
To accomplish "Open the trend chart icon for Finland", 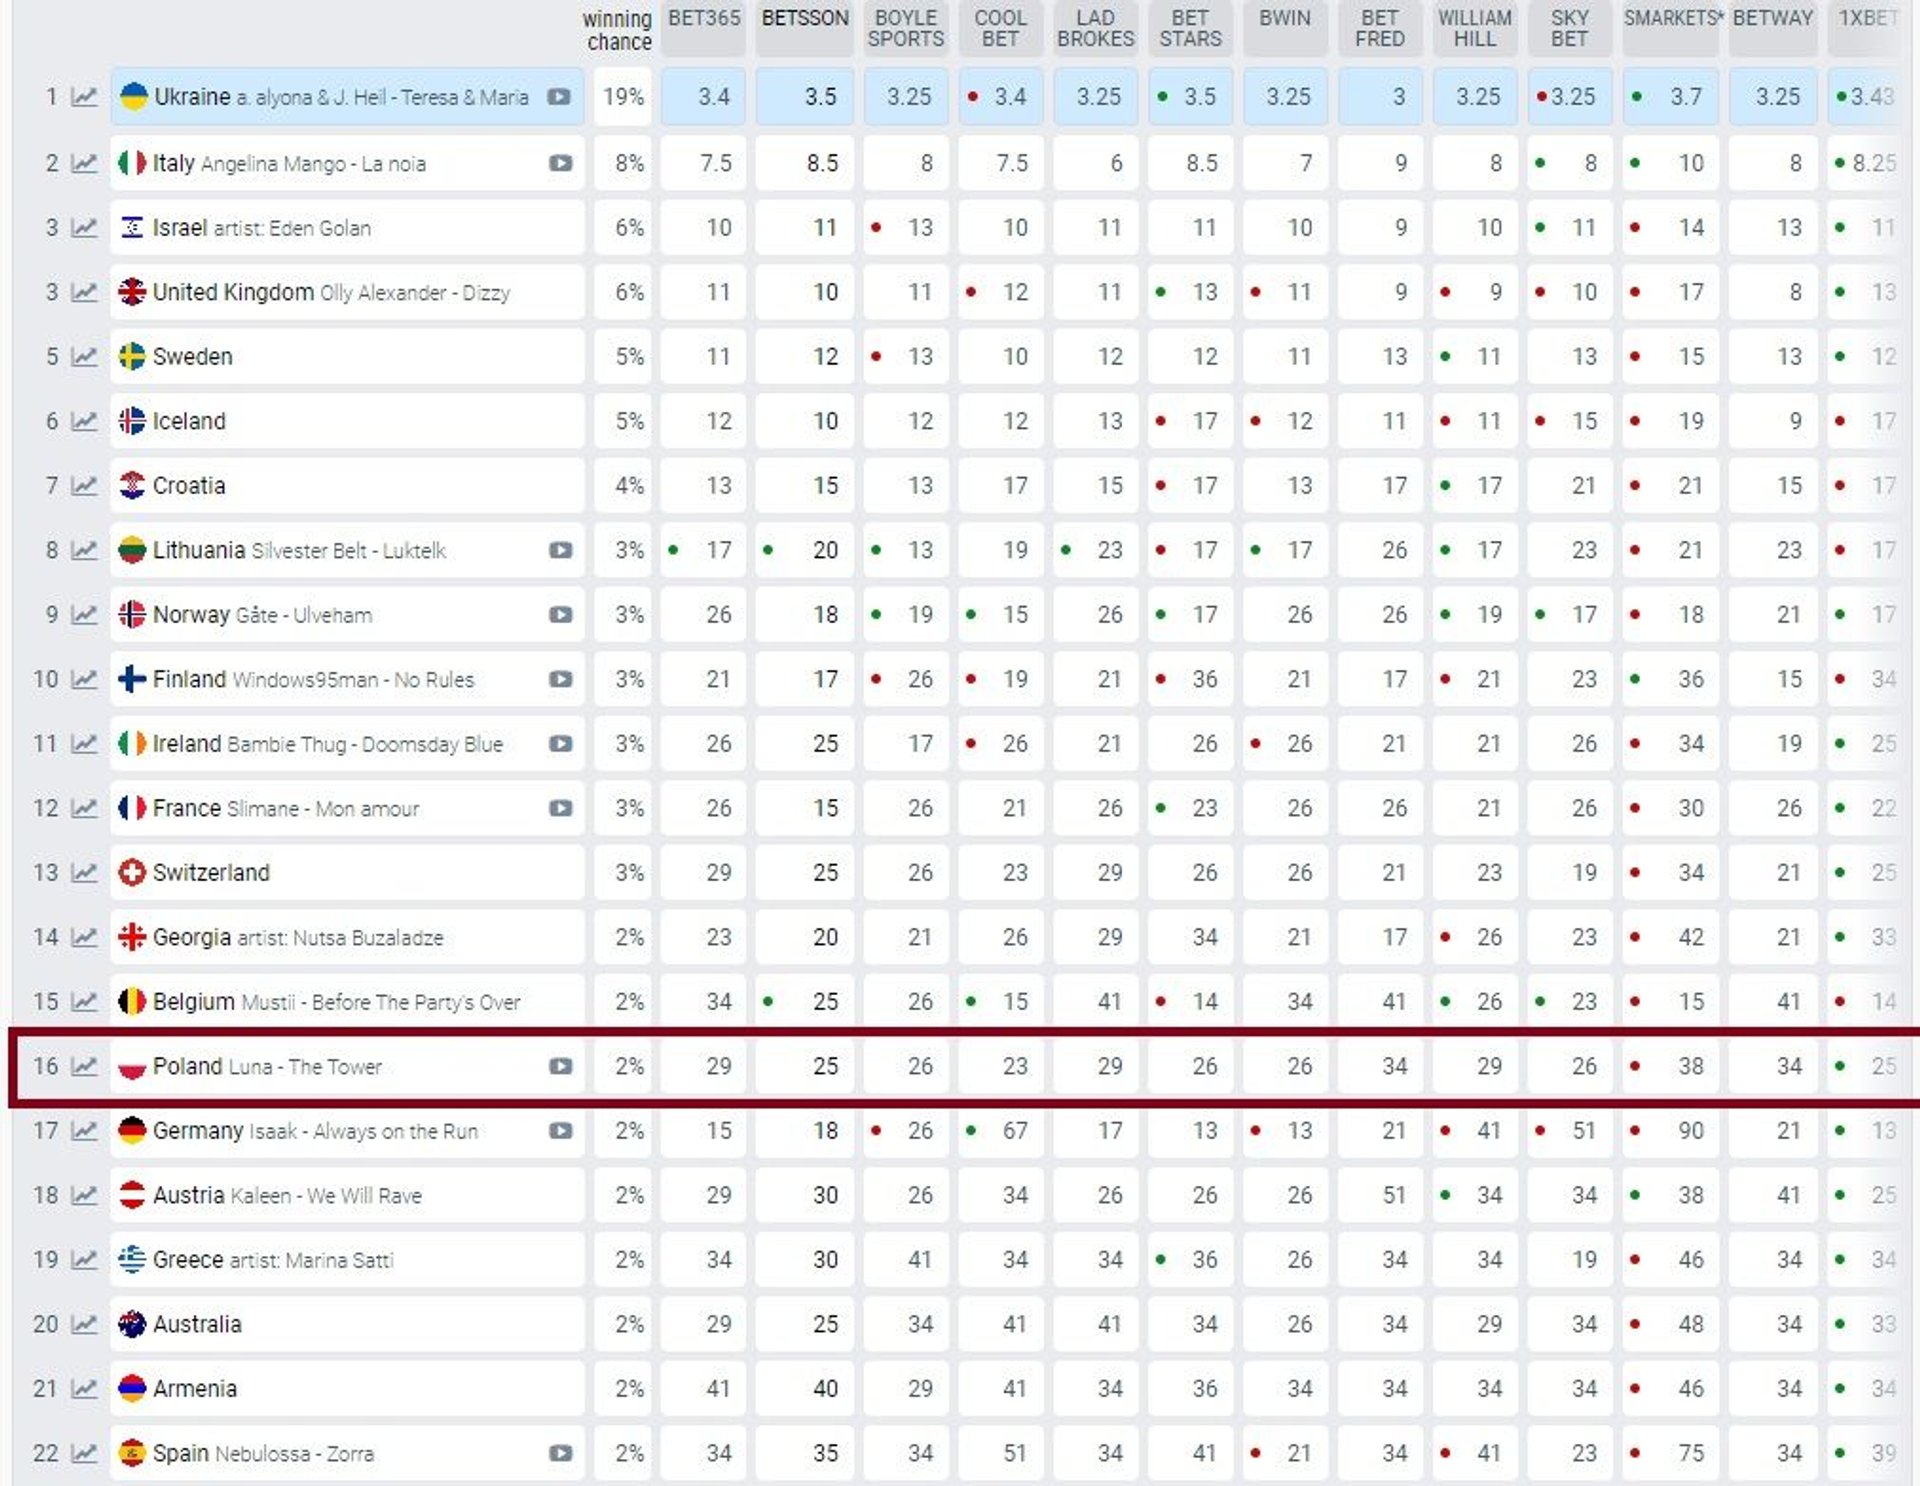I will 85,679.
